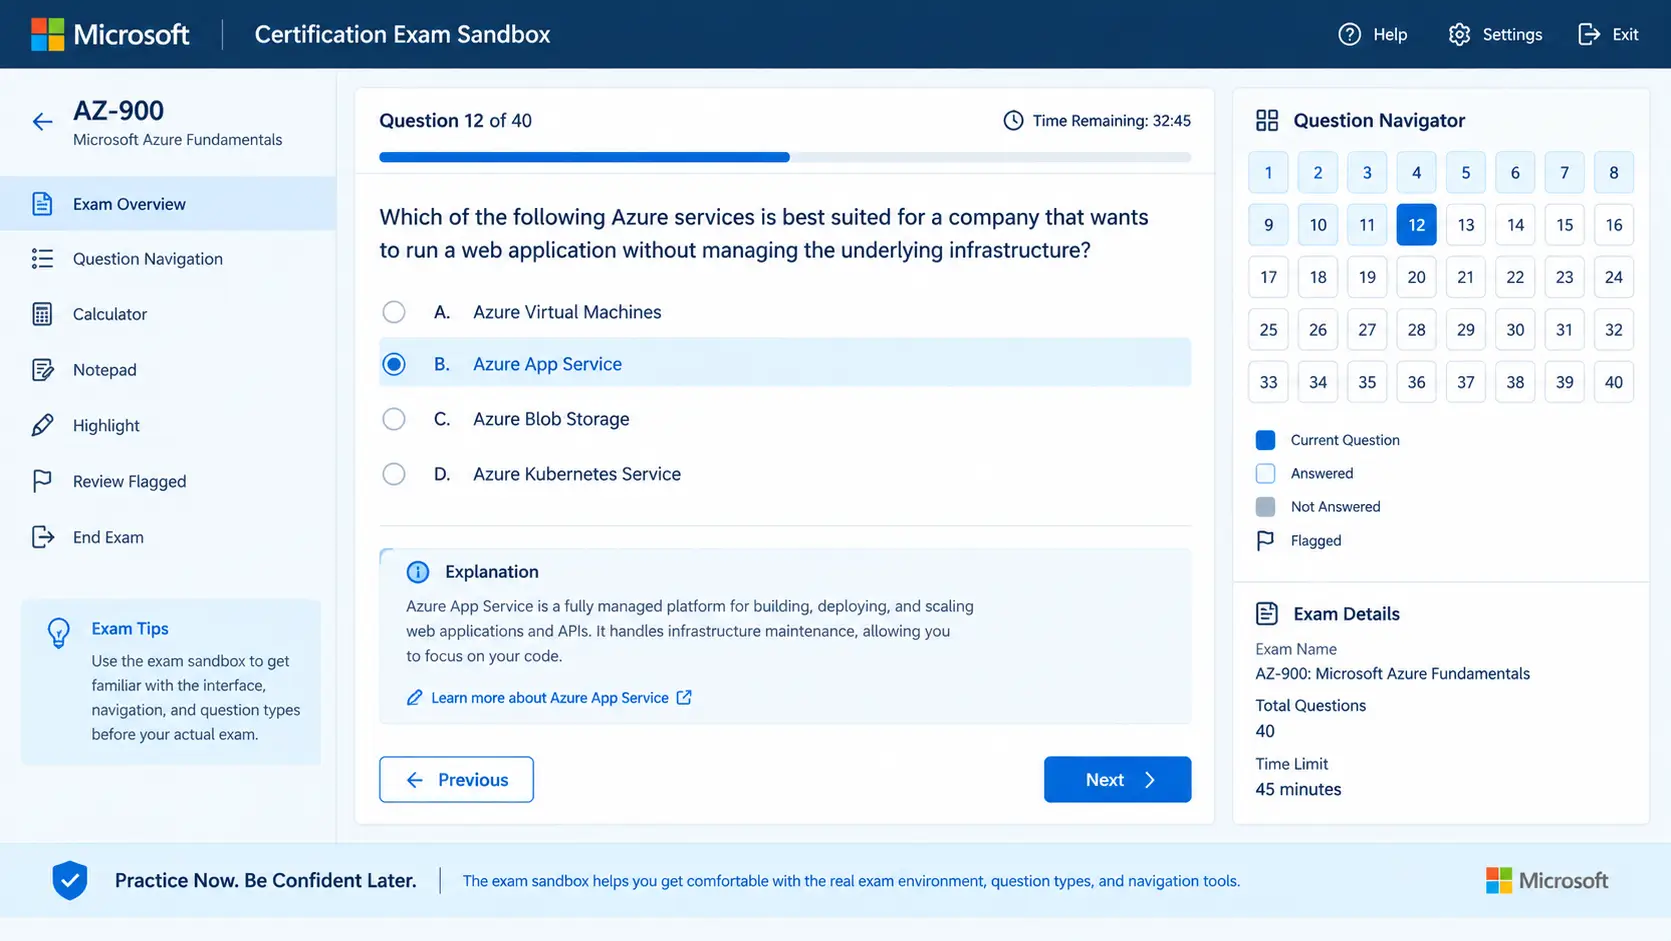The width and height of the screenshot is (1671, 941).
Task: Click the footer Microsoft logo
Action: tap(1547, 880)
